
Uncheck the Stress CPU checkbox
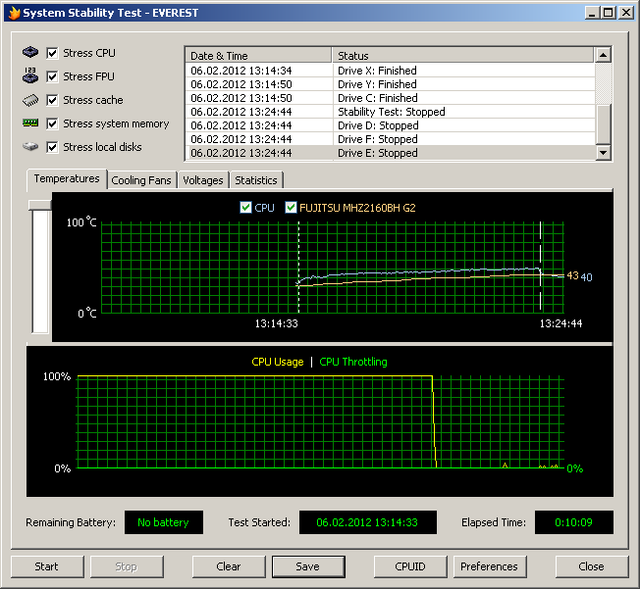click(x=53, y=53)
